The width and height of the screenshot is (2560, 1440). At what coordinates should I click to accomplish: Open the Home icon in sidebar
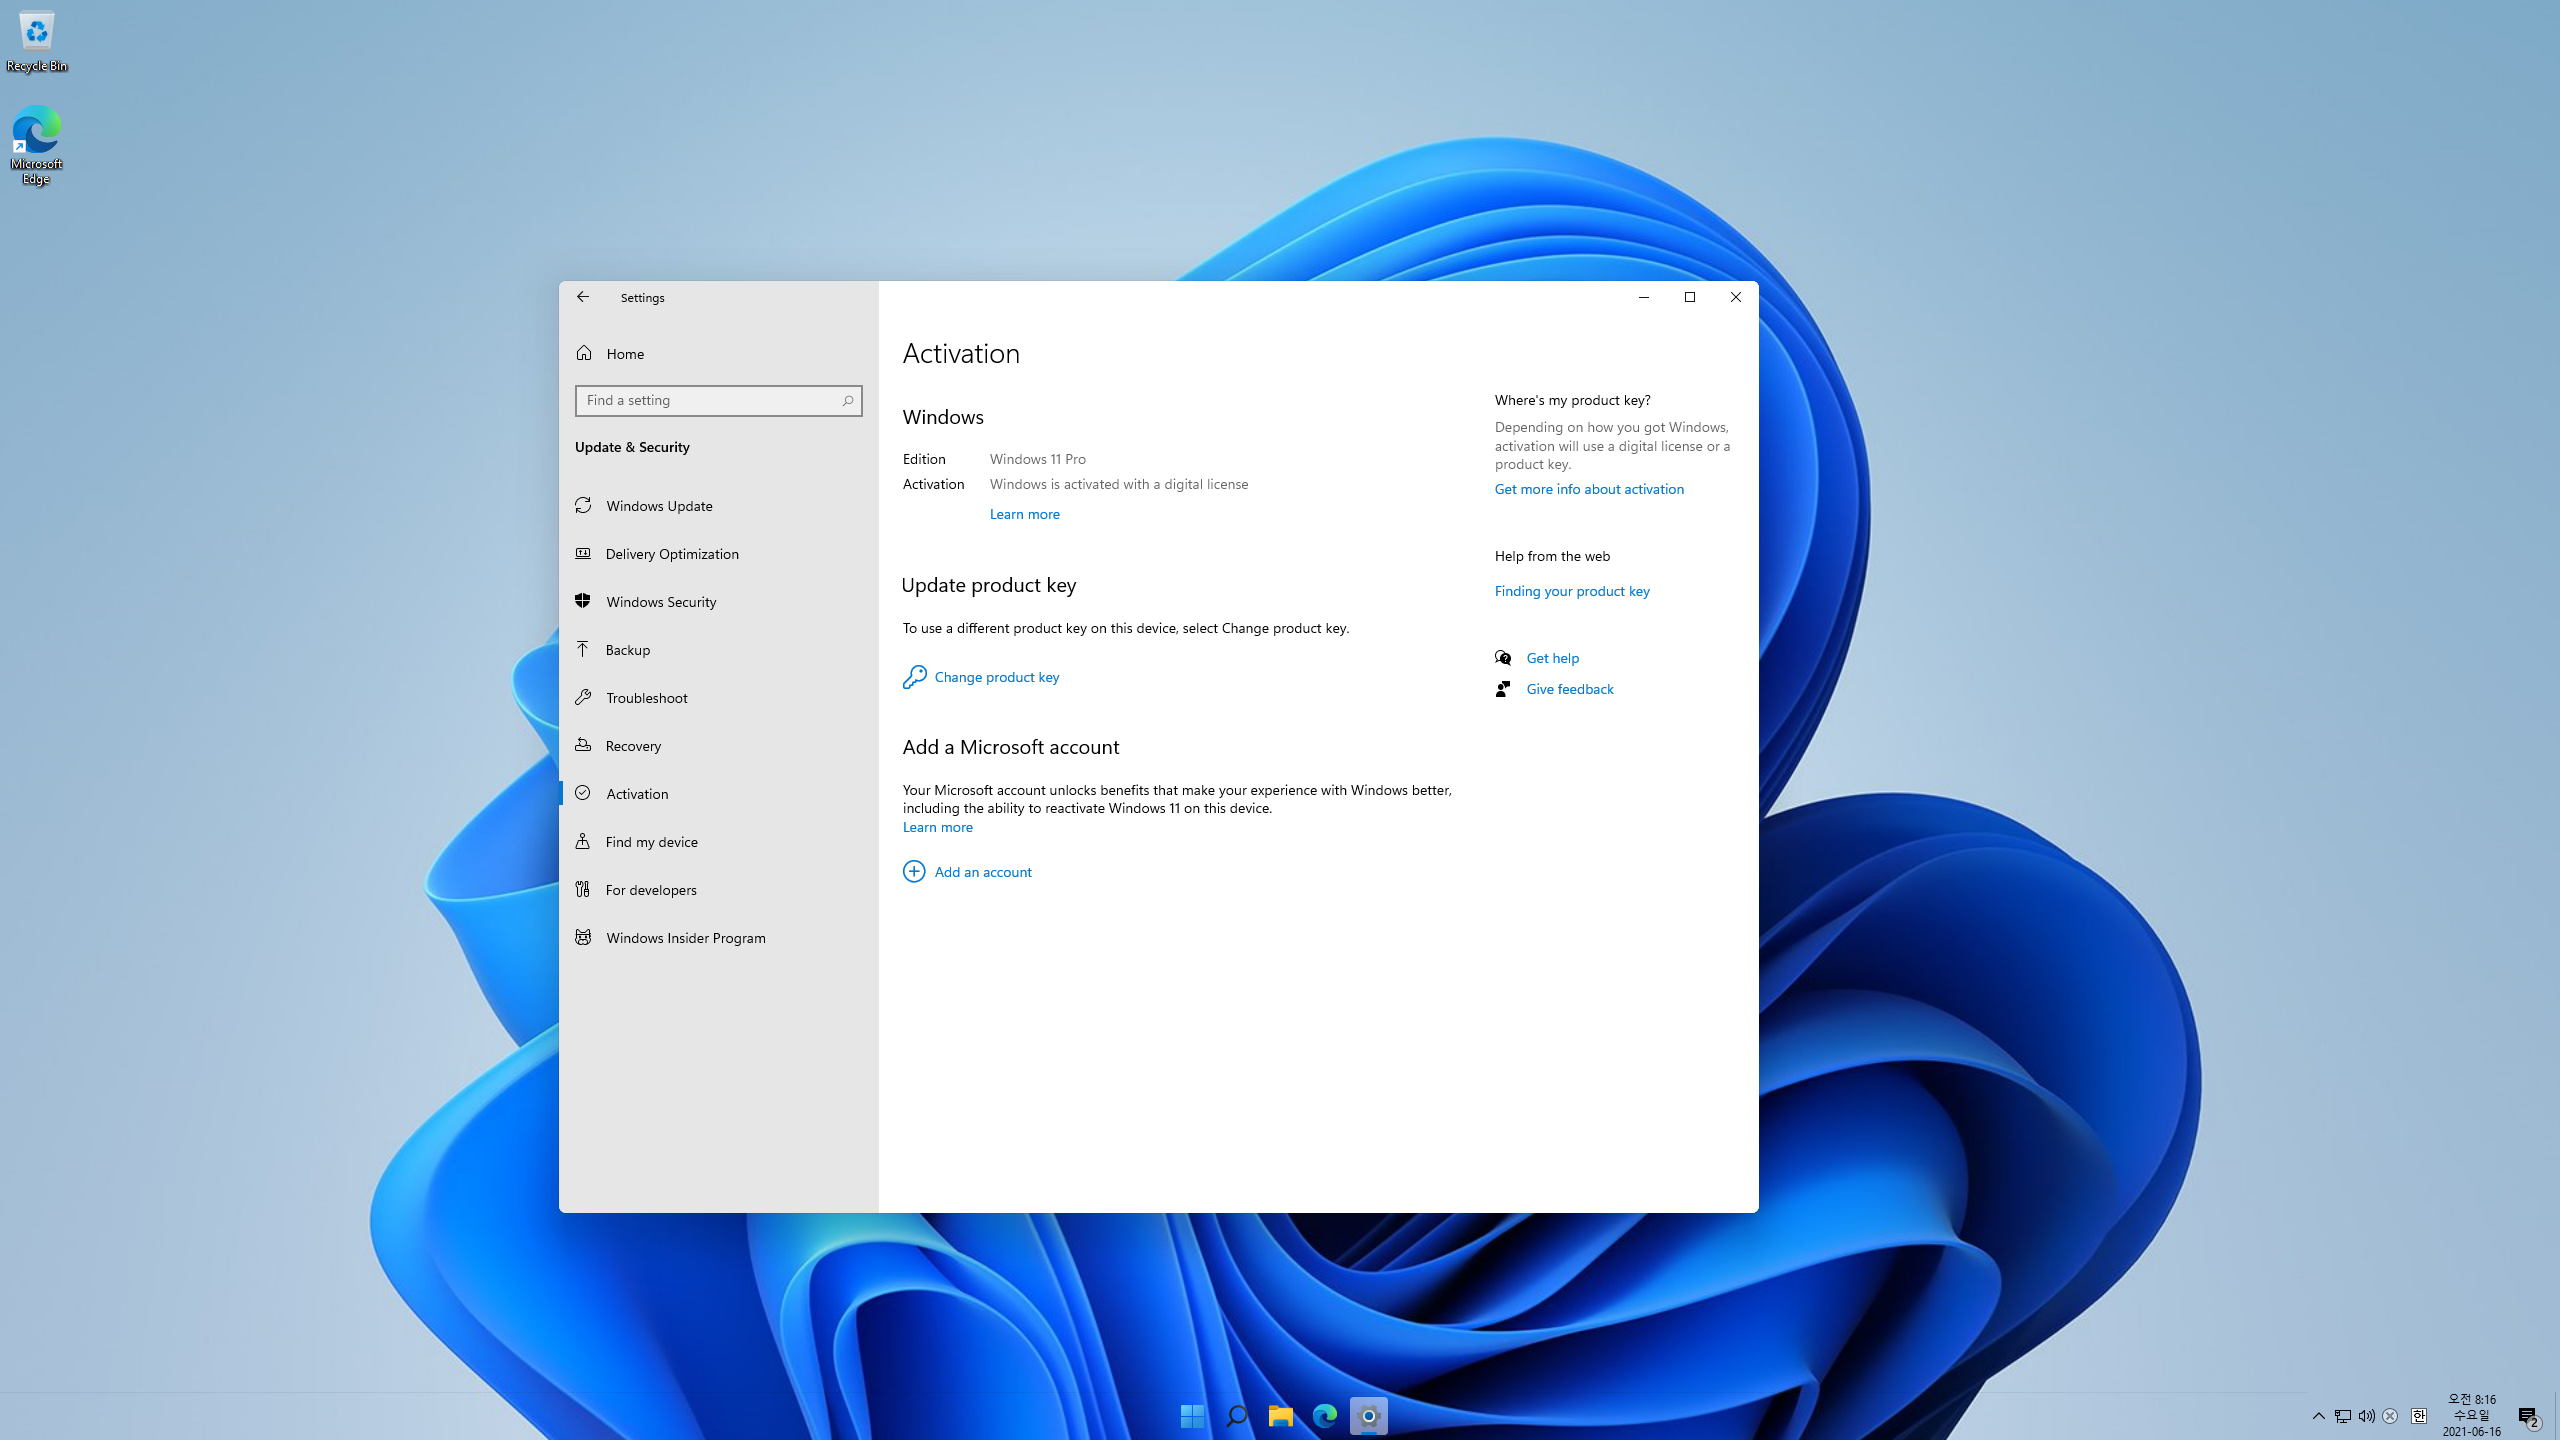[584, 353]
